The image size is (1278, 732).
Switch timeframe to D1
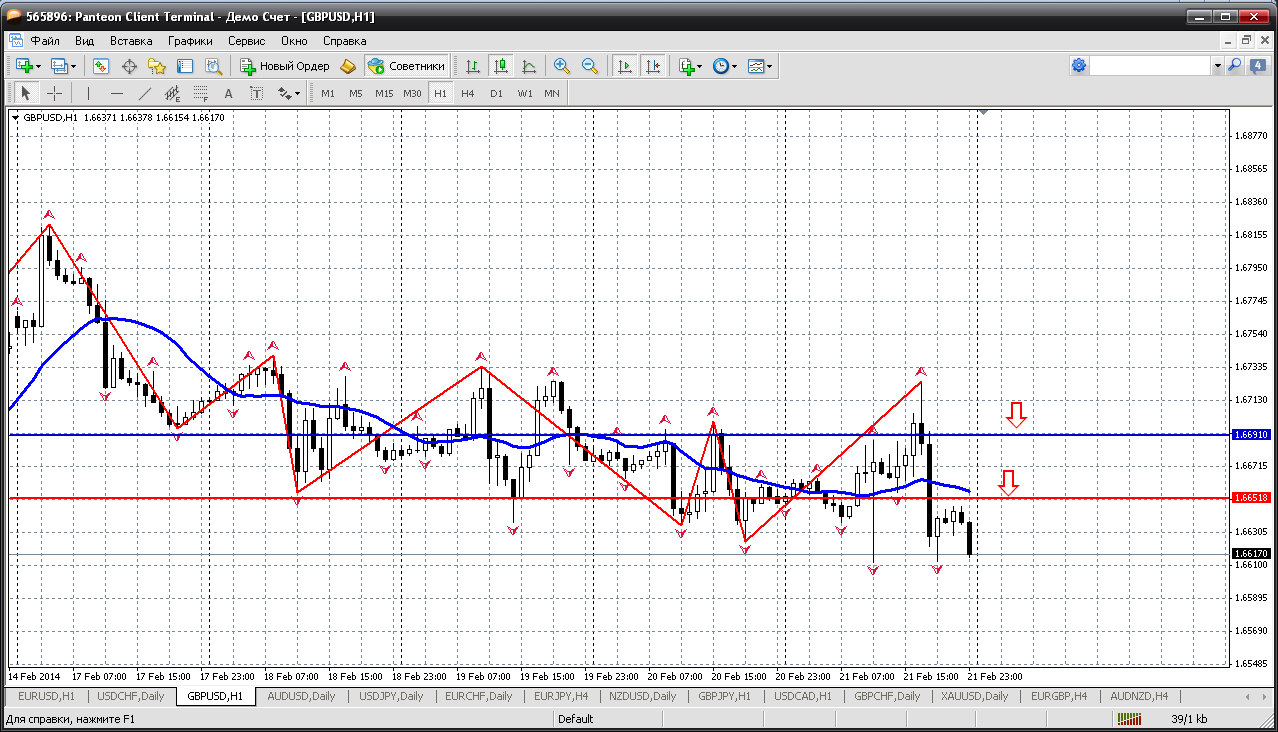[x=496, y=93]
